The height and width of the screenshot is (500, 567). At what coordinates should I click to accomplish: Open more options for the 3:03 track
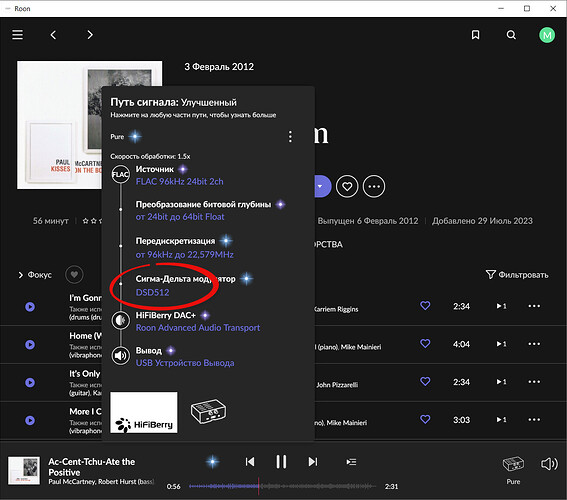tap(534, 420)
